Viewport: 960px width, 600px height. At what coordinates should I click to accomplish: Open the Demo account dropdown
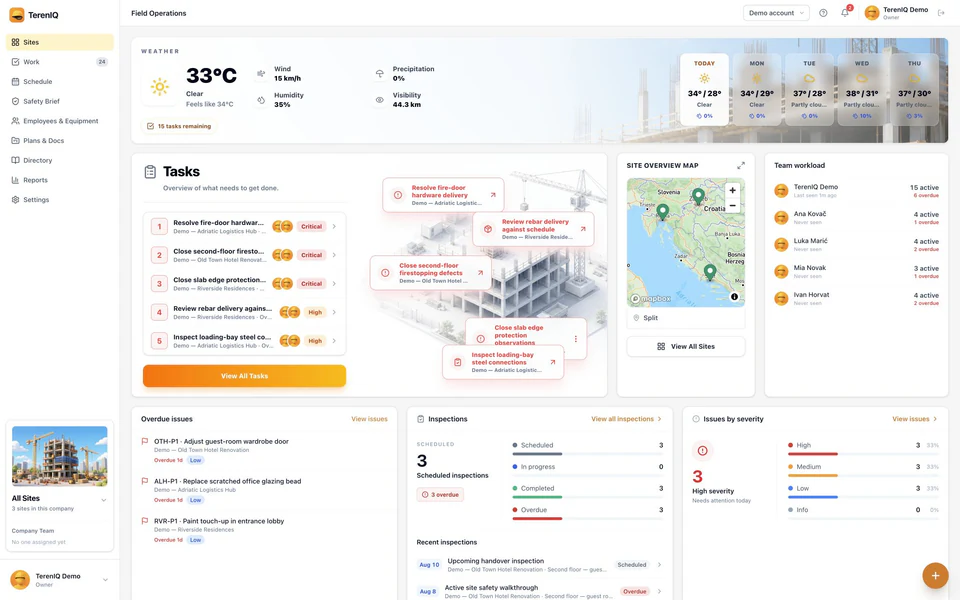click(x=776, y=13)
